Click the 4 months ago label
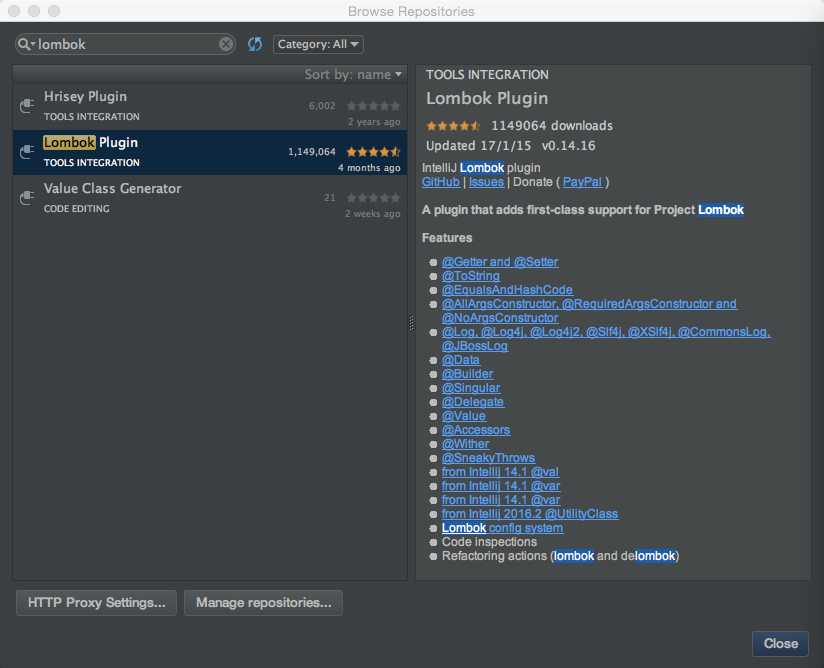The height and width of the screenshot is (668, 824). click(369, 168)
